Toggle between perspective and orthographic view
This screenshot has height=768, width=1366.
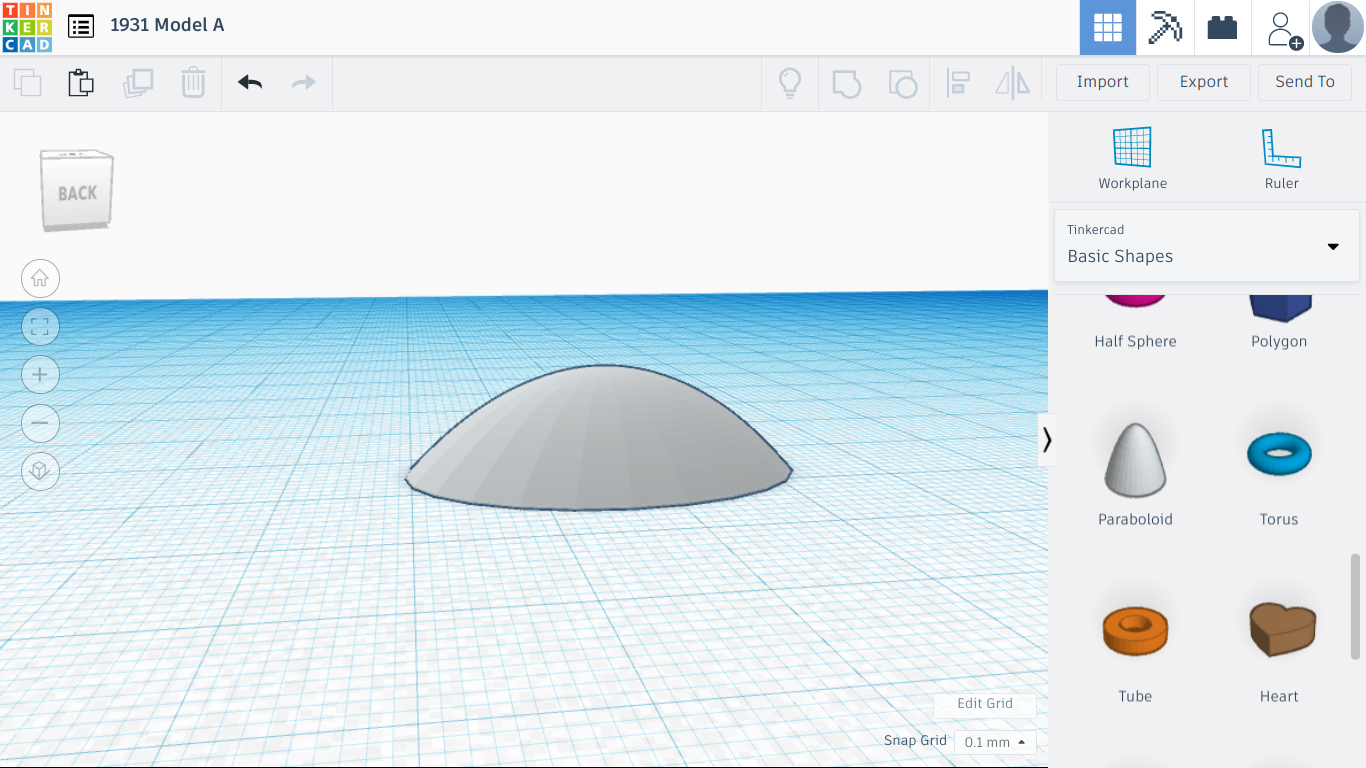pos(40,471)
